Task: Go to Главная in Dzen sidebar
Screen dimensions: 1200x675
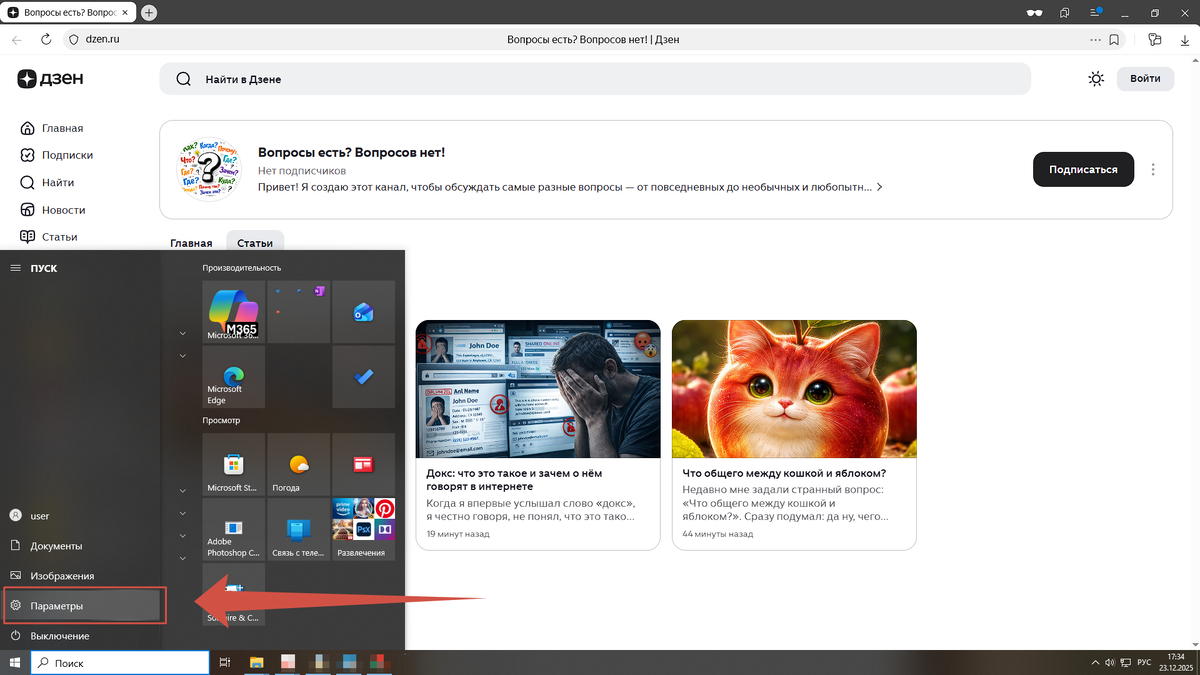Action: pos(51,128)
